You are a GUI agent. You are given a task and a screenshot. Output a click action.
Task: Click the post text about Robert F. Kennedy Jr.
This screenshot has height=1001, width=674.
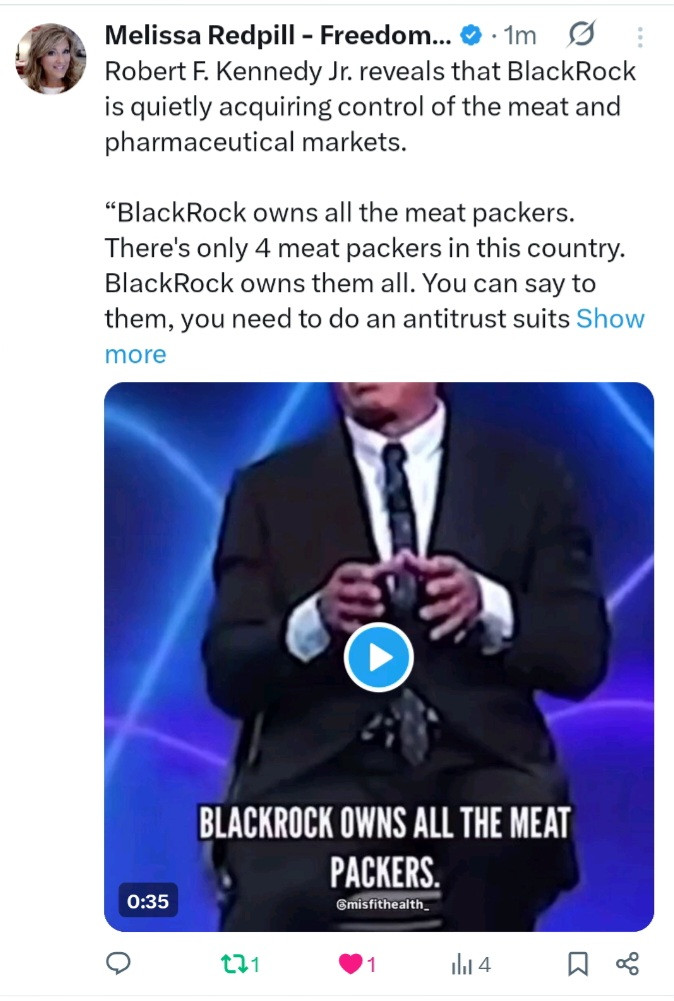(370, 108)
